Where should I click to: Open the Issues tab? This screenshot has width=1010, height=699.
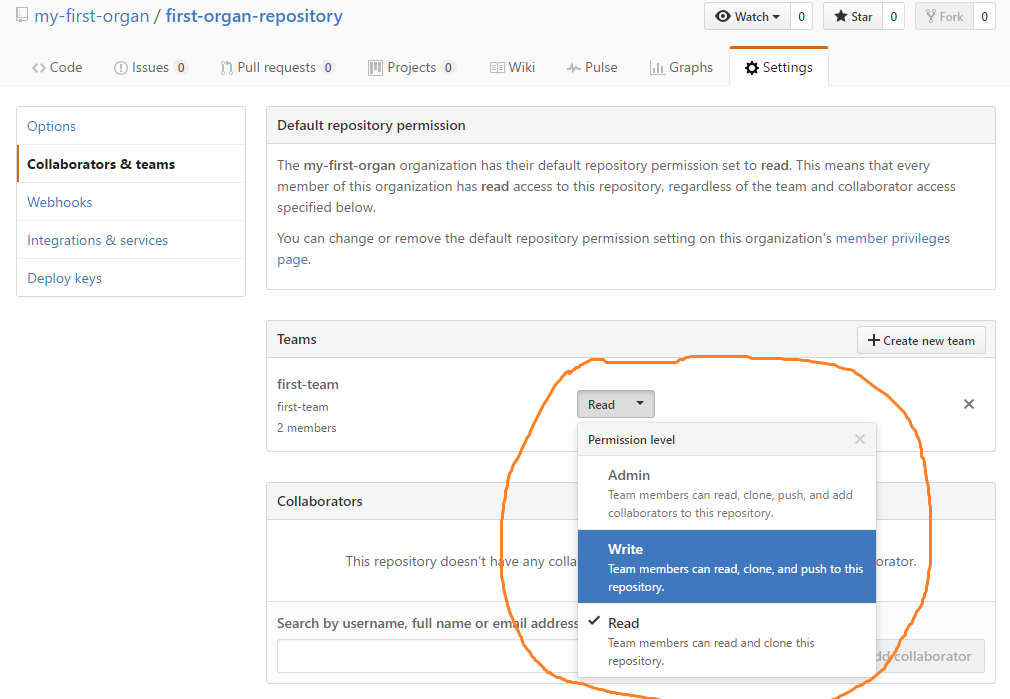pyautogui.click(x=151, y=67)
